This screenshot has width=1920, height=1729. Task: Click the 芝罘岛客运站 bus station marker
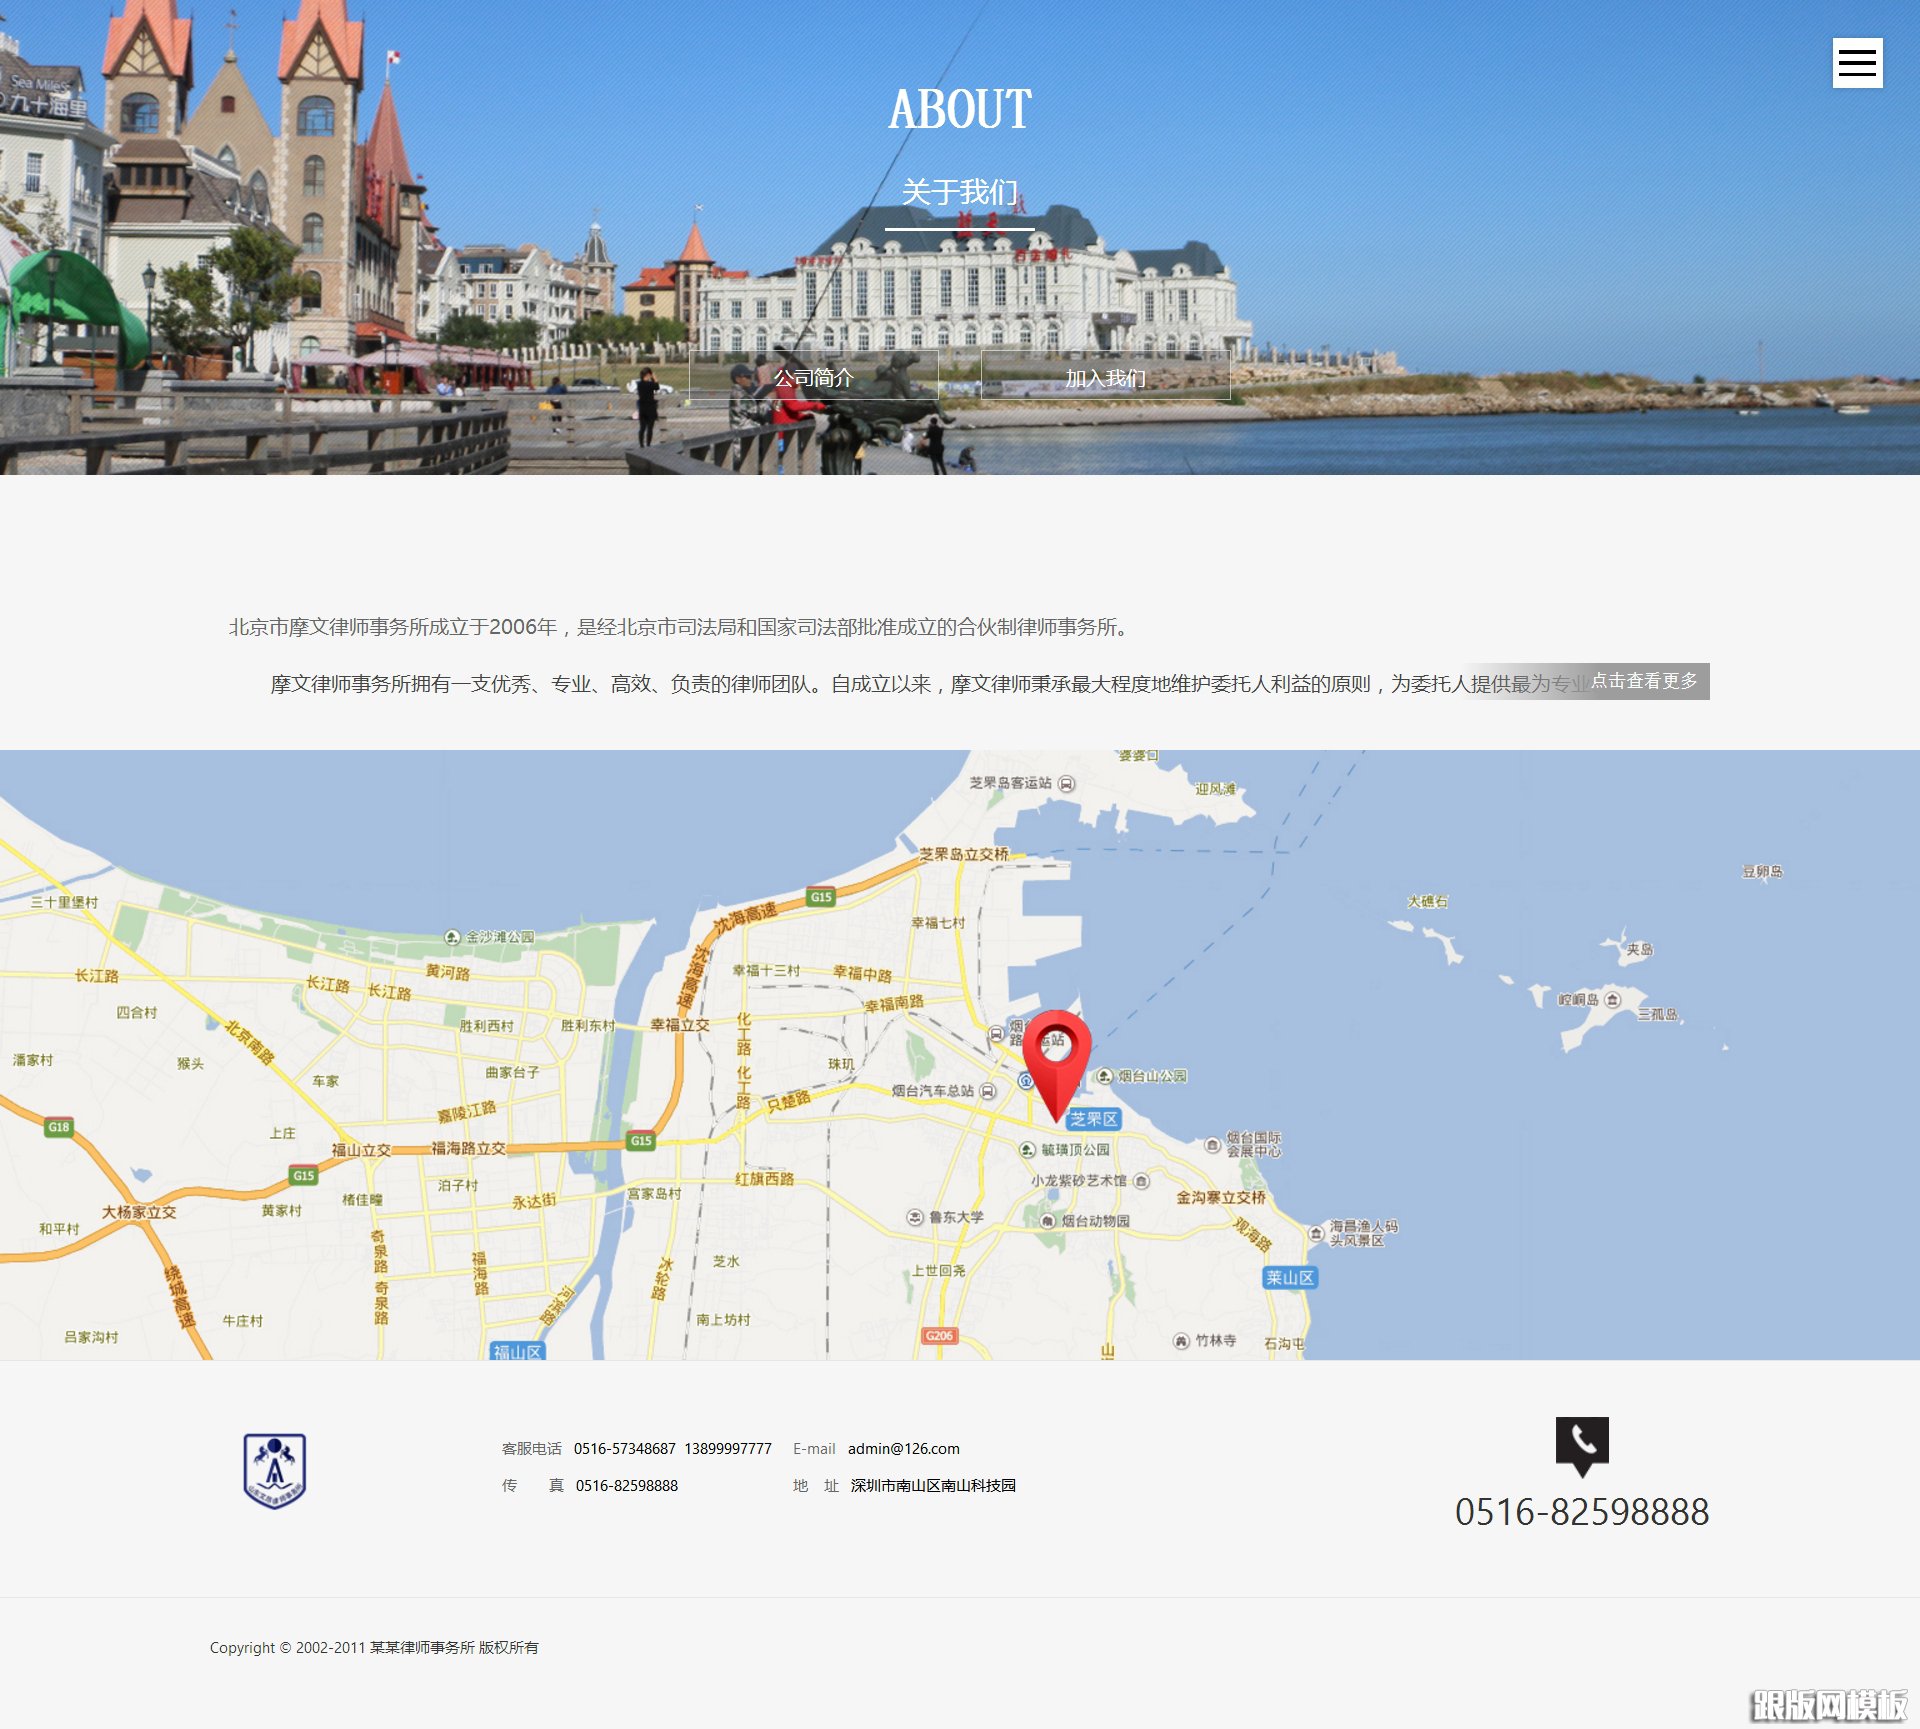(1067, 784)
